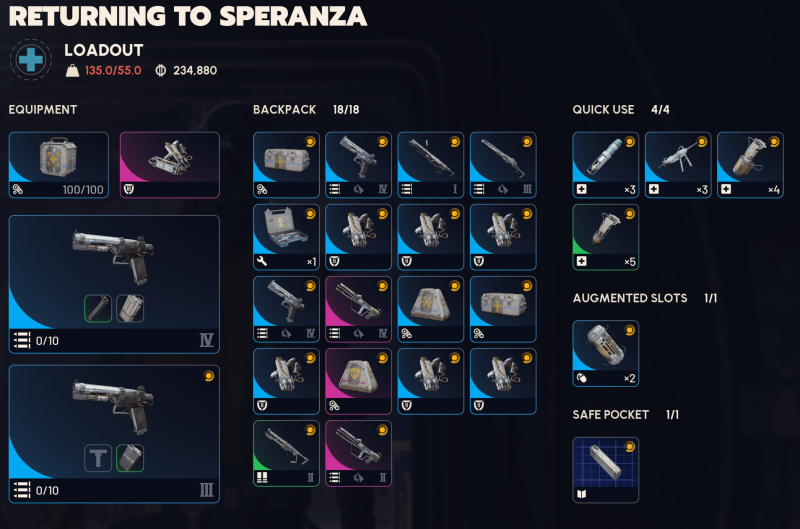
Task: Select the ×4 item in Quick Use
Action: pos(749,165)
